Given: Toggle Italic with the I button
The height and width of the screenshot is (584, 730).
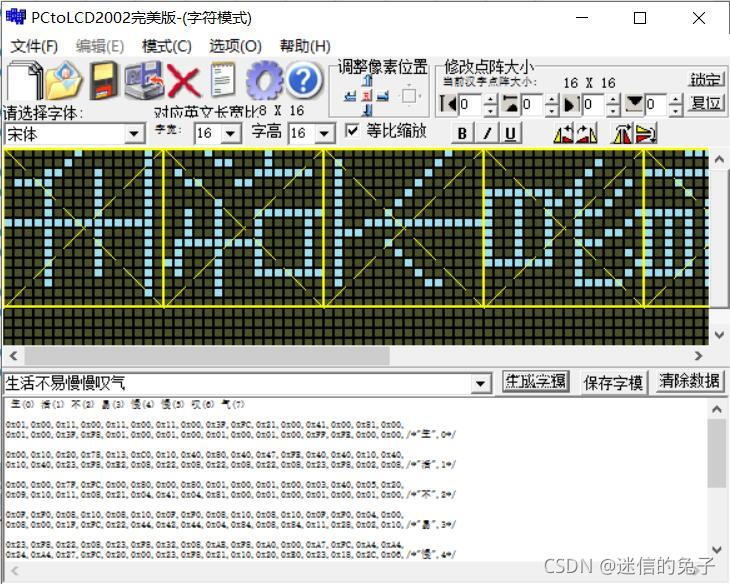Looking at the screenshot, I should 487,134.
